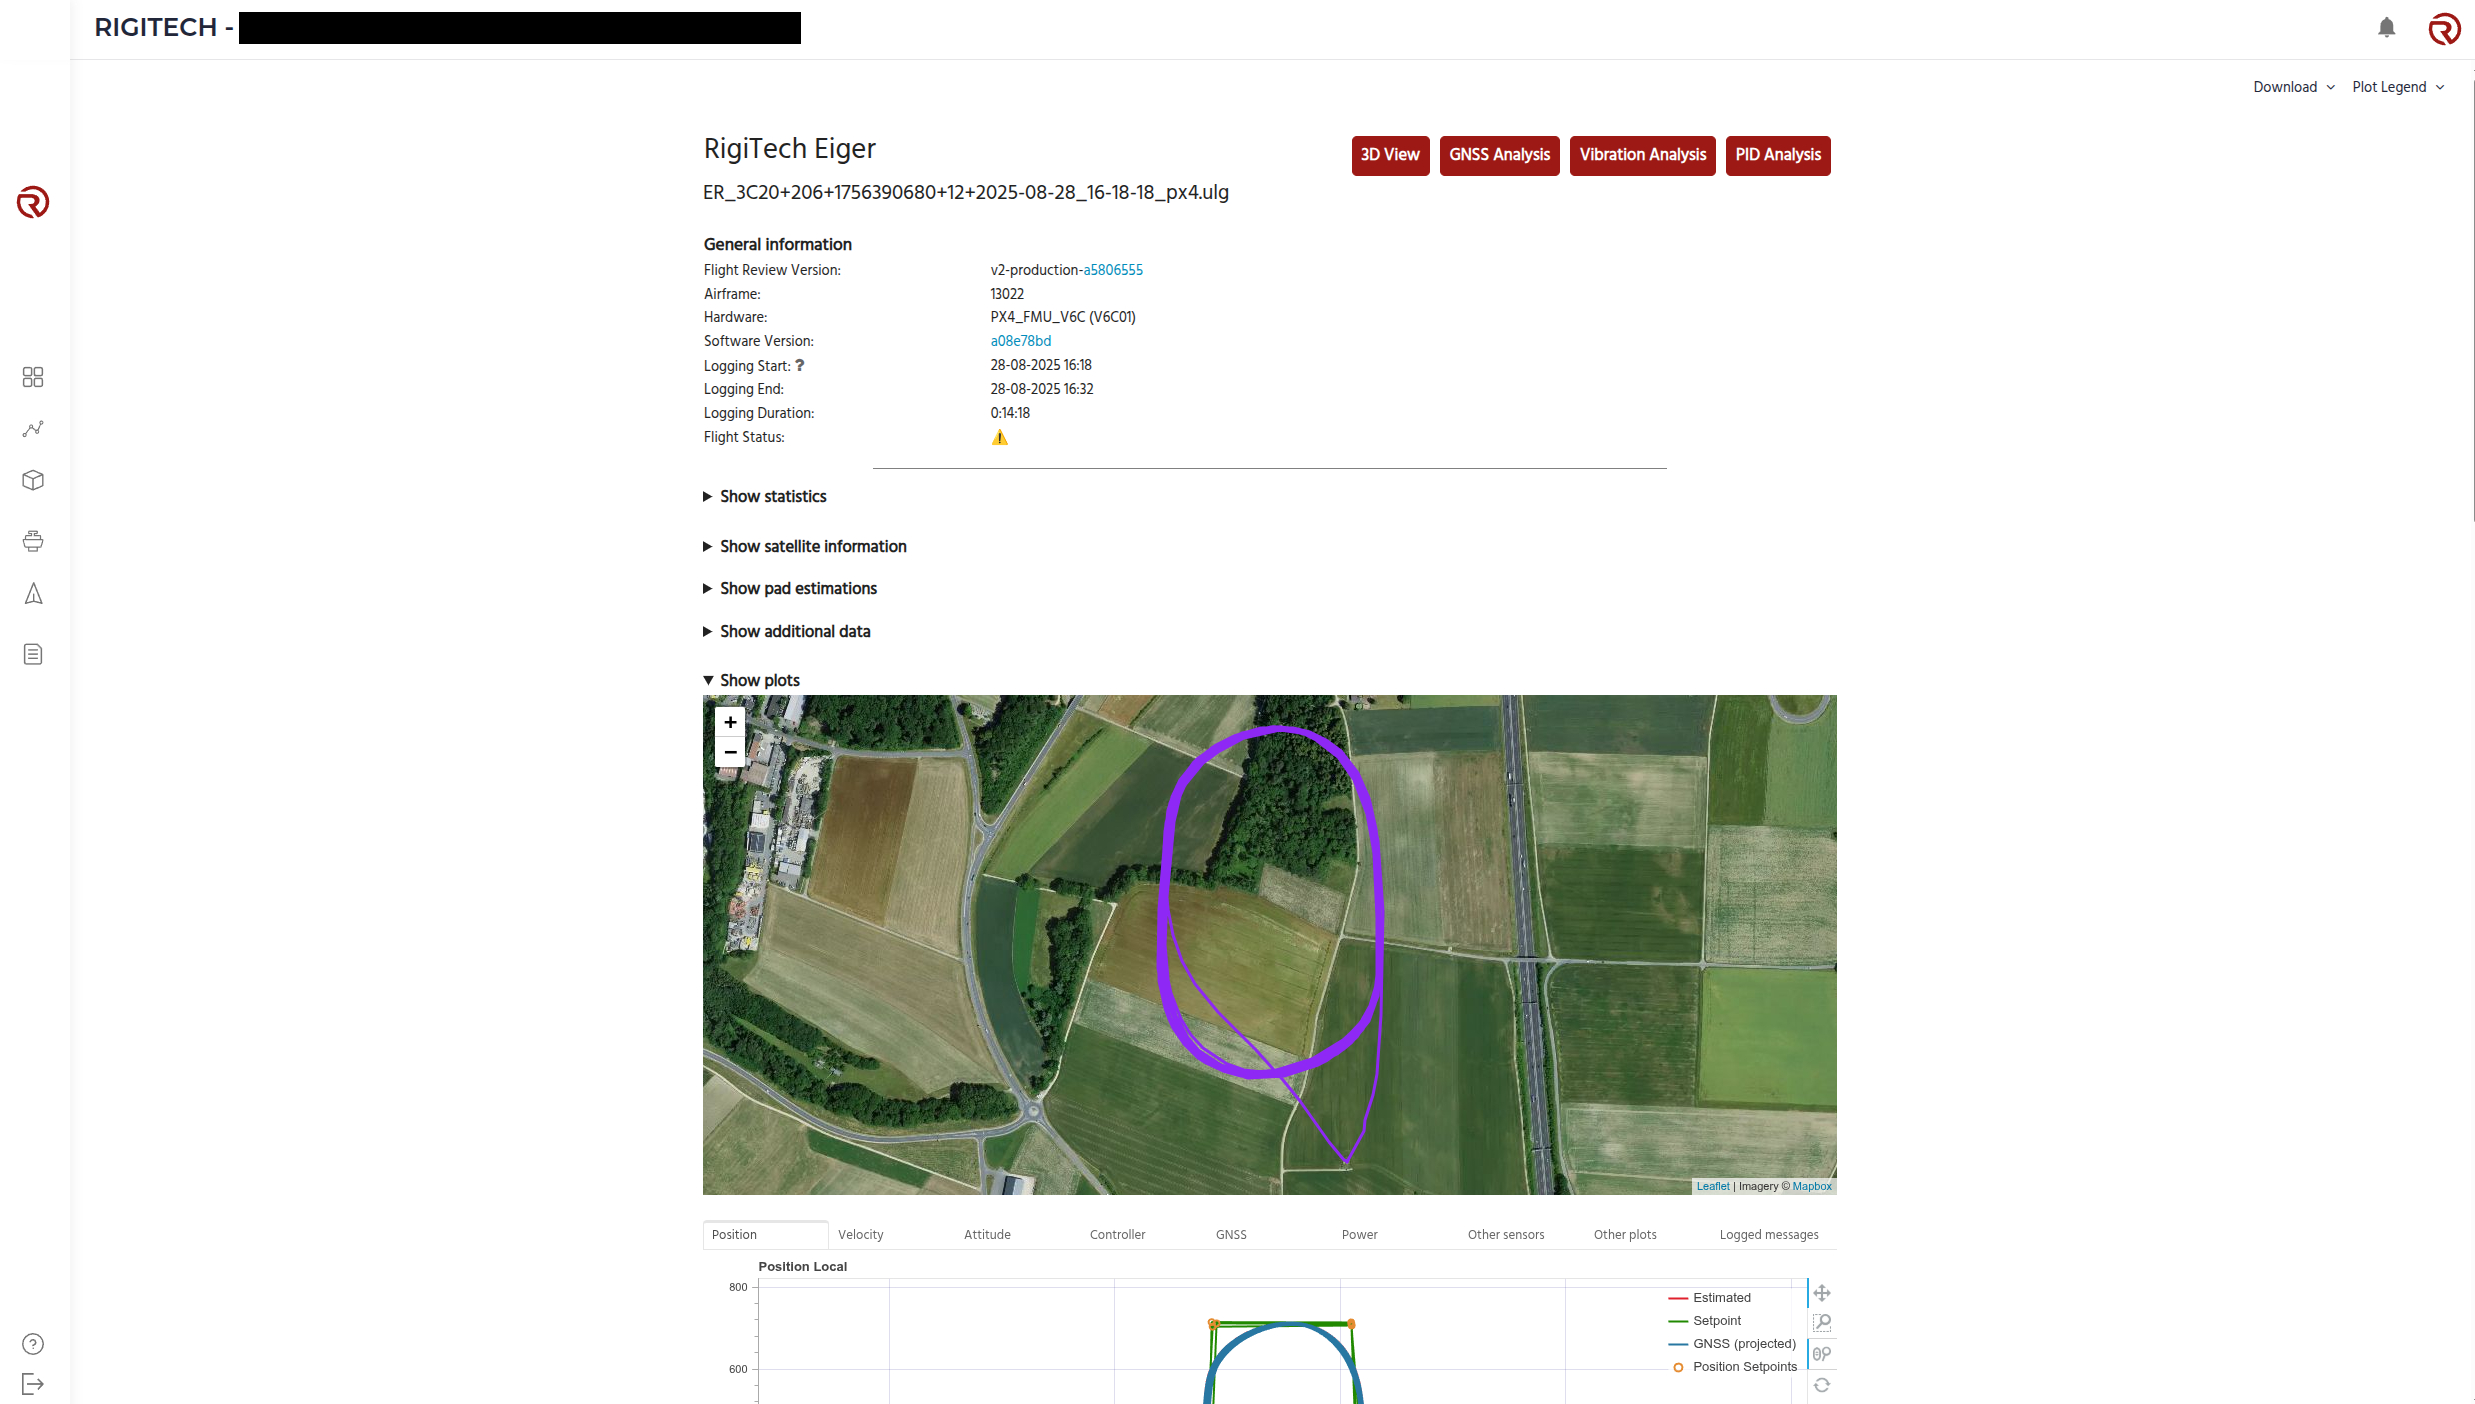Open the Mapbox attribution link
Viewport: 2475px width, 1404px height.
(x=1812, y=1186)
